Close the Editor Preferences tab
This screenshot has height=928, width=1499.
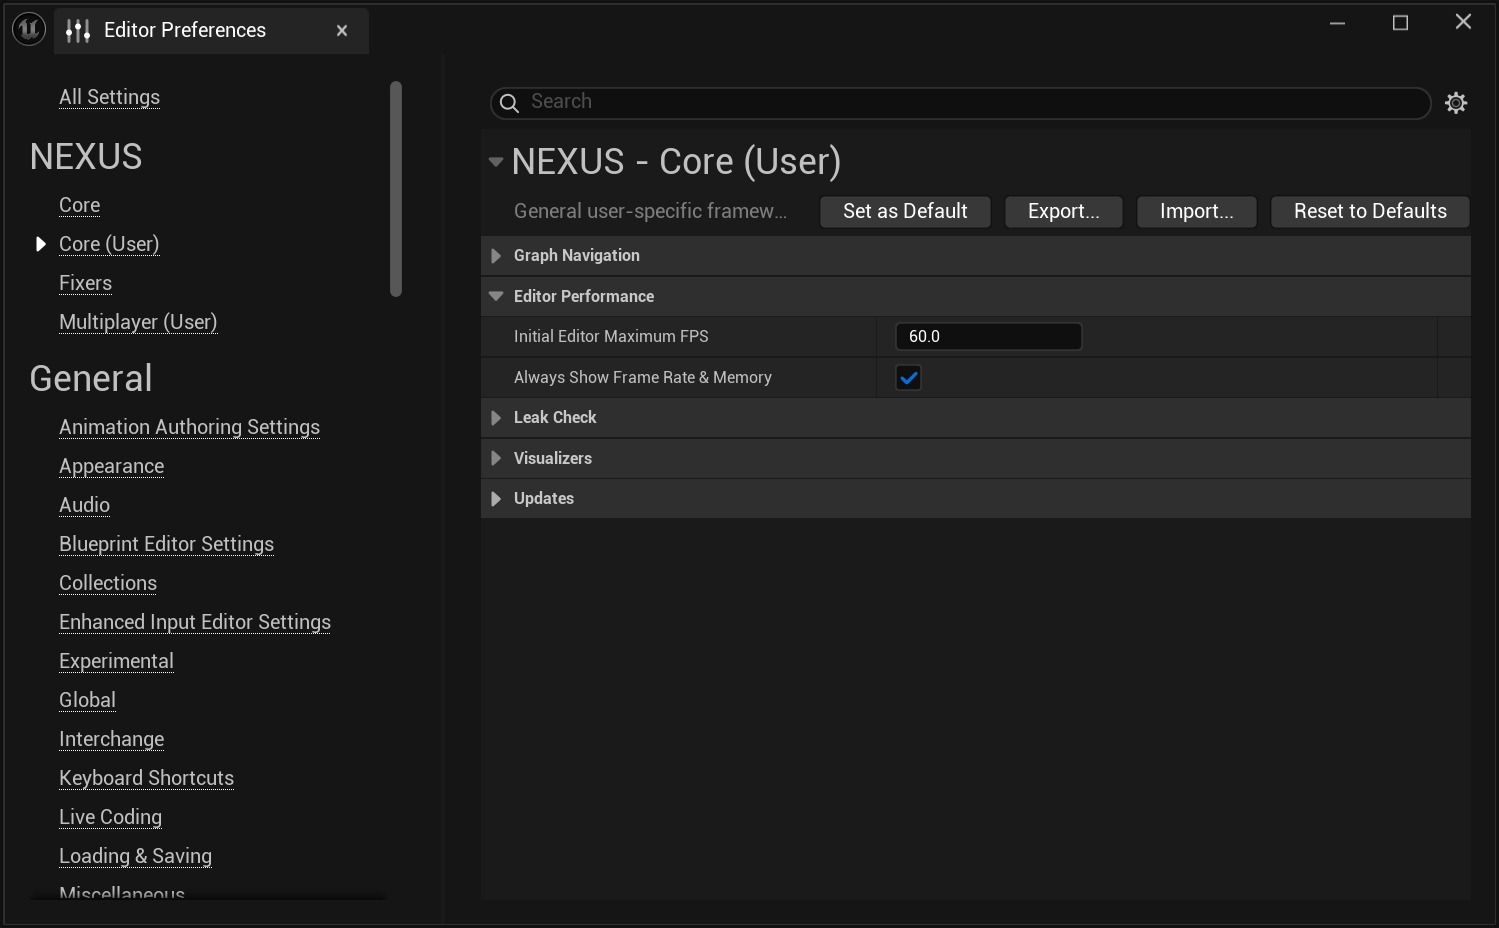point(341,31)
